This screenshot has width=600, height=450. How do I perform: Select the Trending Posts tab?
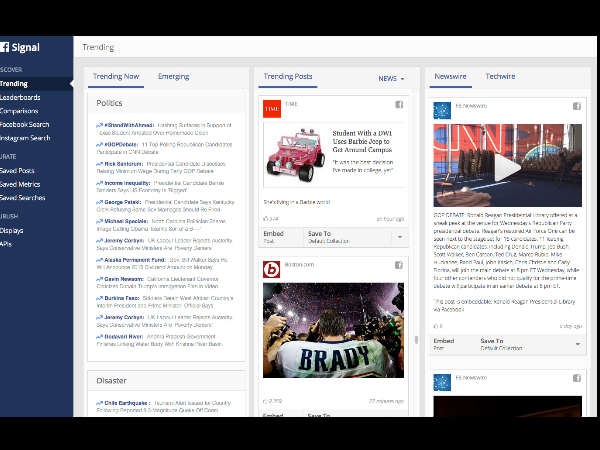coord(288,77)
